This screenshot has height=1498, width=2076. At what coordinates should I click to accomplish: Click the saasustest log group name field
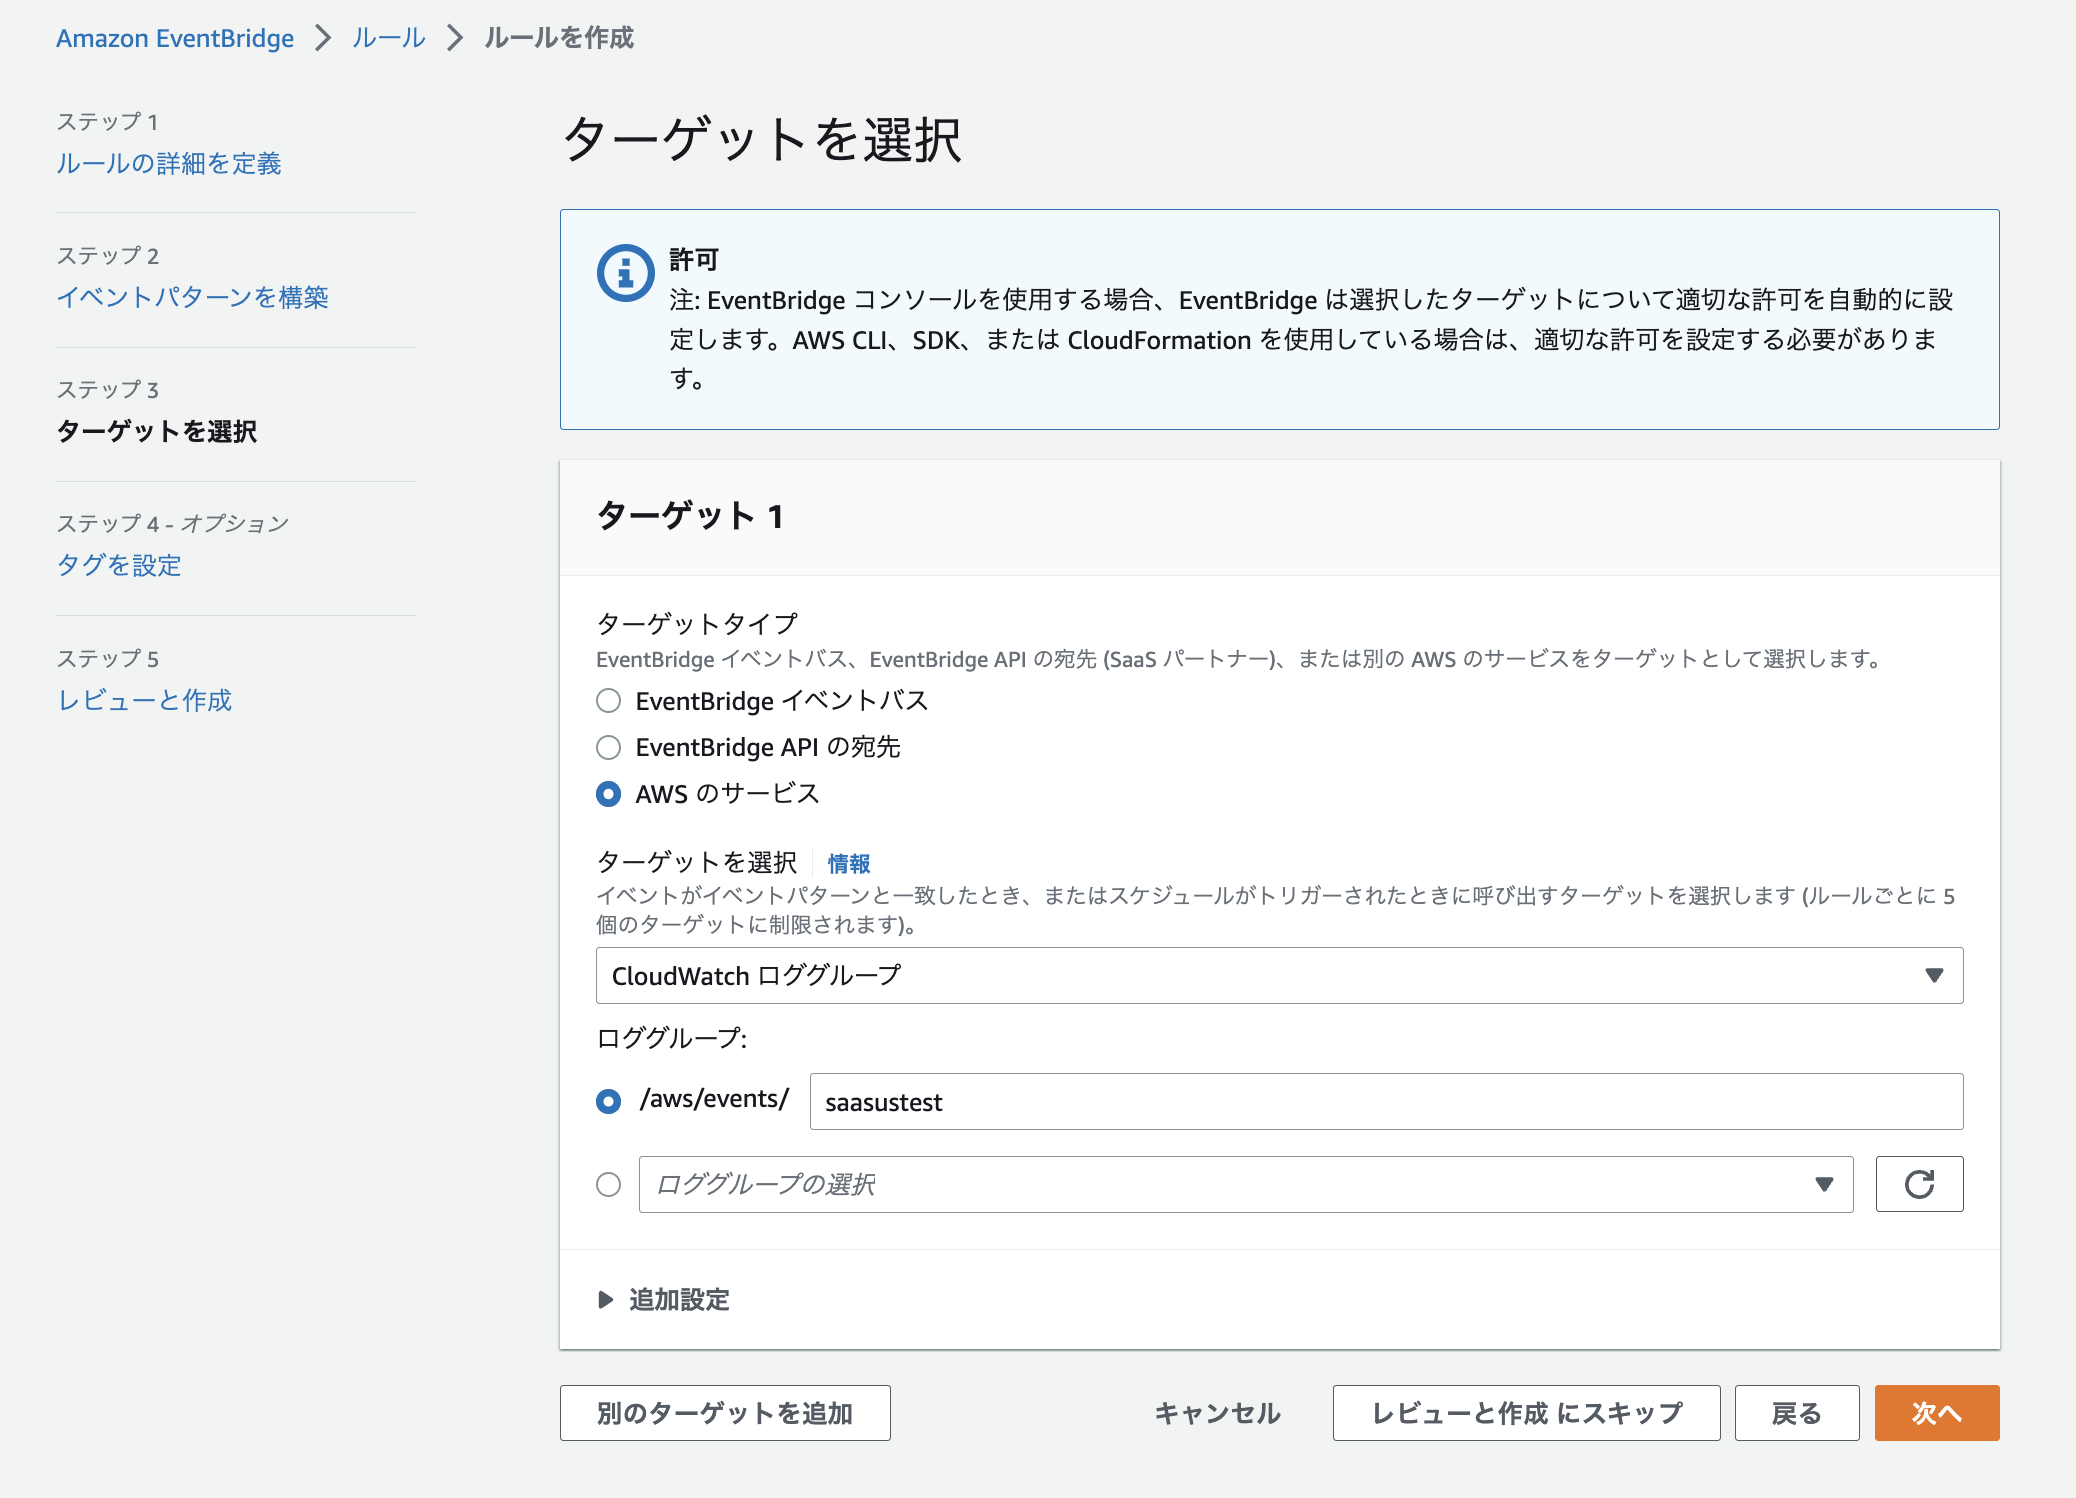tap(1386, 1102)
